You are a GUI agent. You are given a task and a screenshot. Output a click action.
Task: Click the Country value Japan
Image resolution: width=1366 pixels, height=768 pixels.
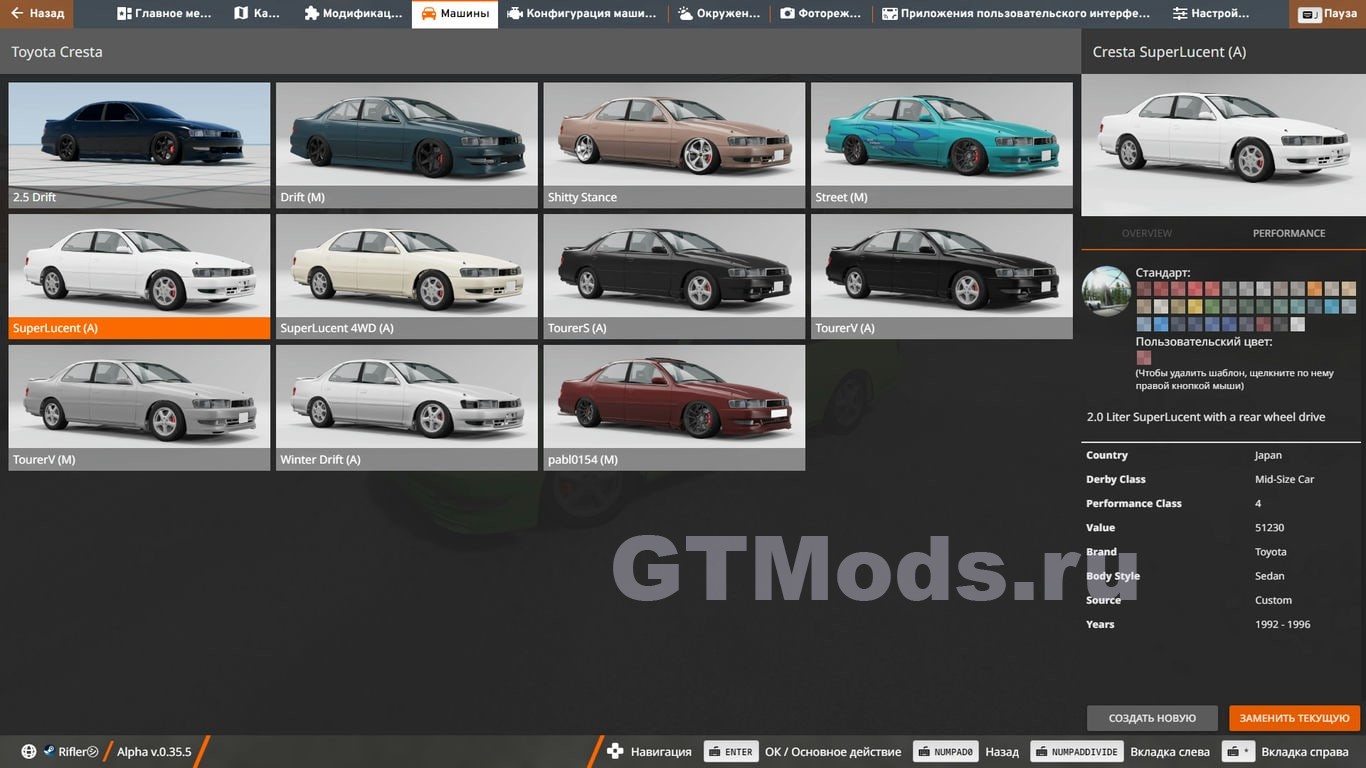point(1268,455)
